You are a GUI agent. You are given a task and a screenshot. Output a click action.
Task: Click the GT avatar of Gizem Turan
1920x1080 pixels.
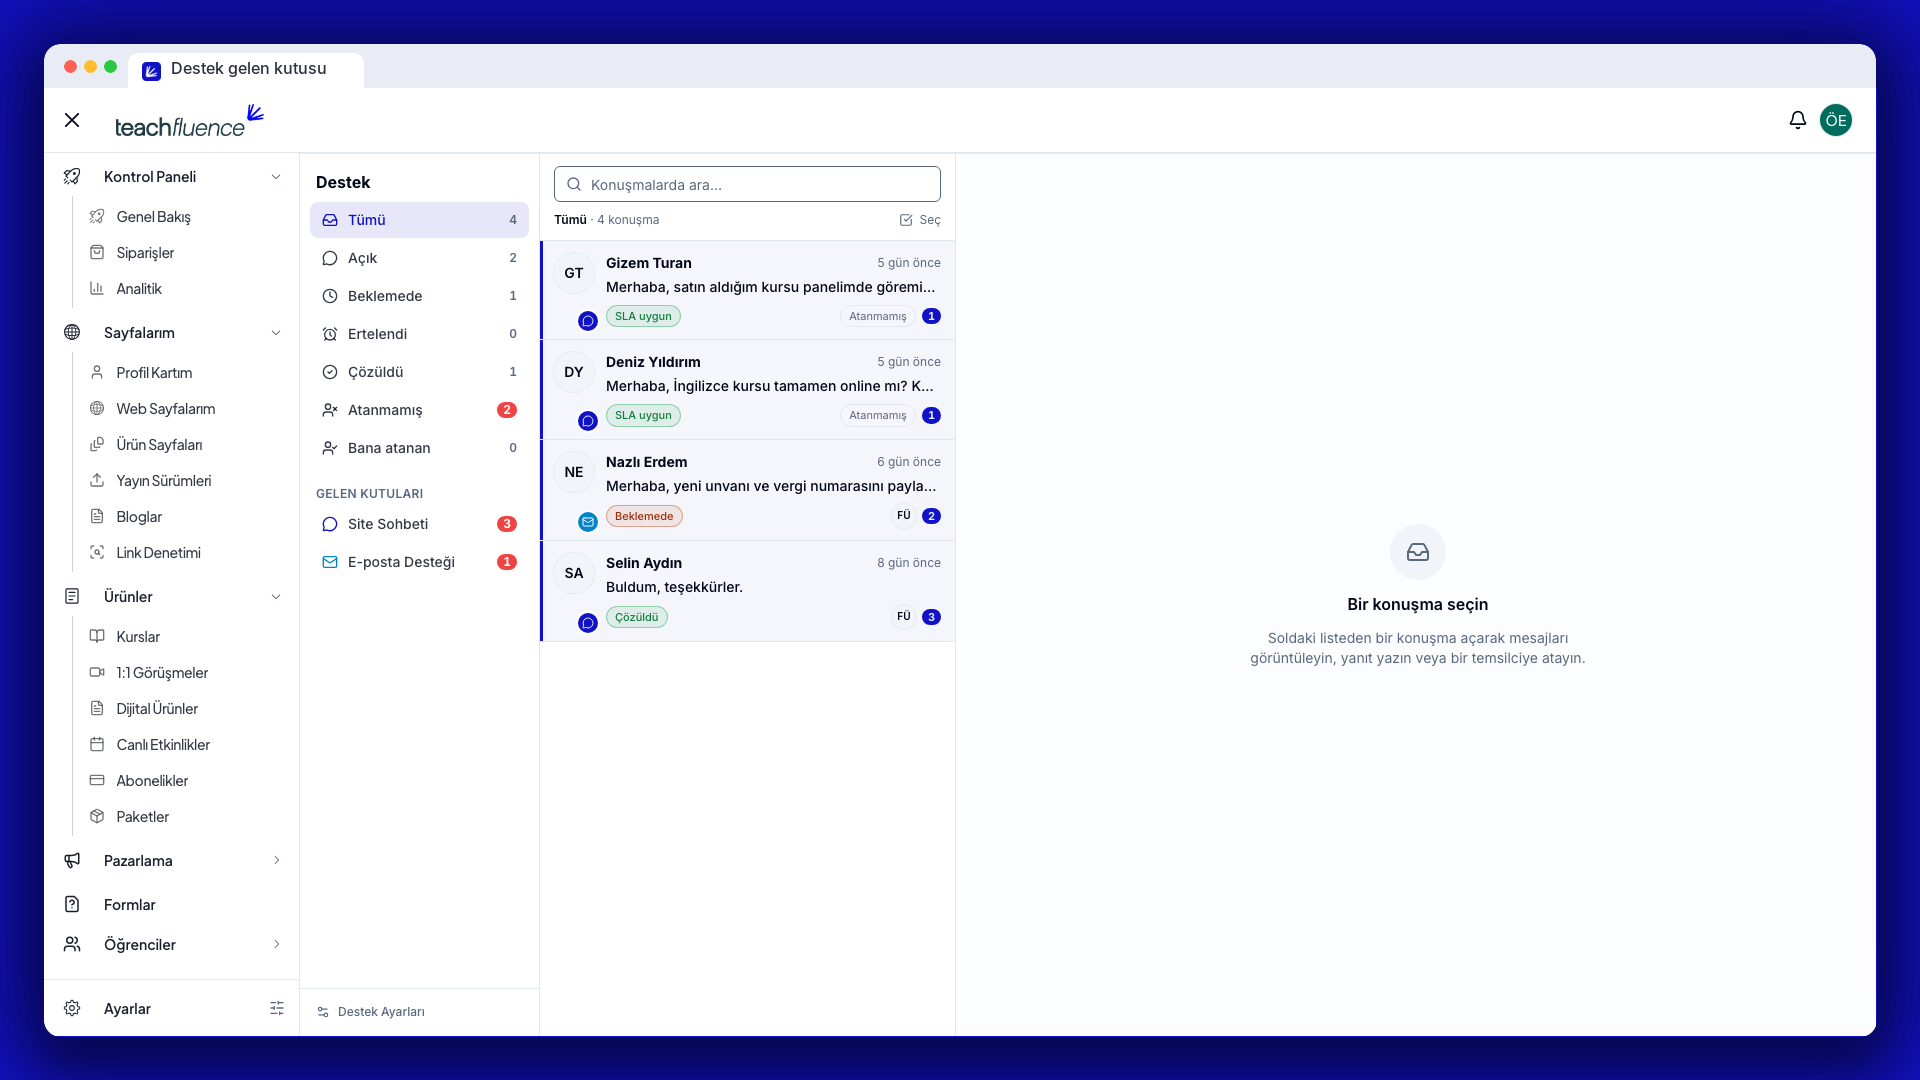pos(574,273)
